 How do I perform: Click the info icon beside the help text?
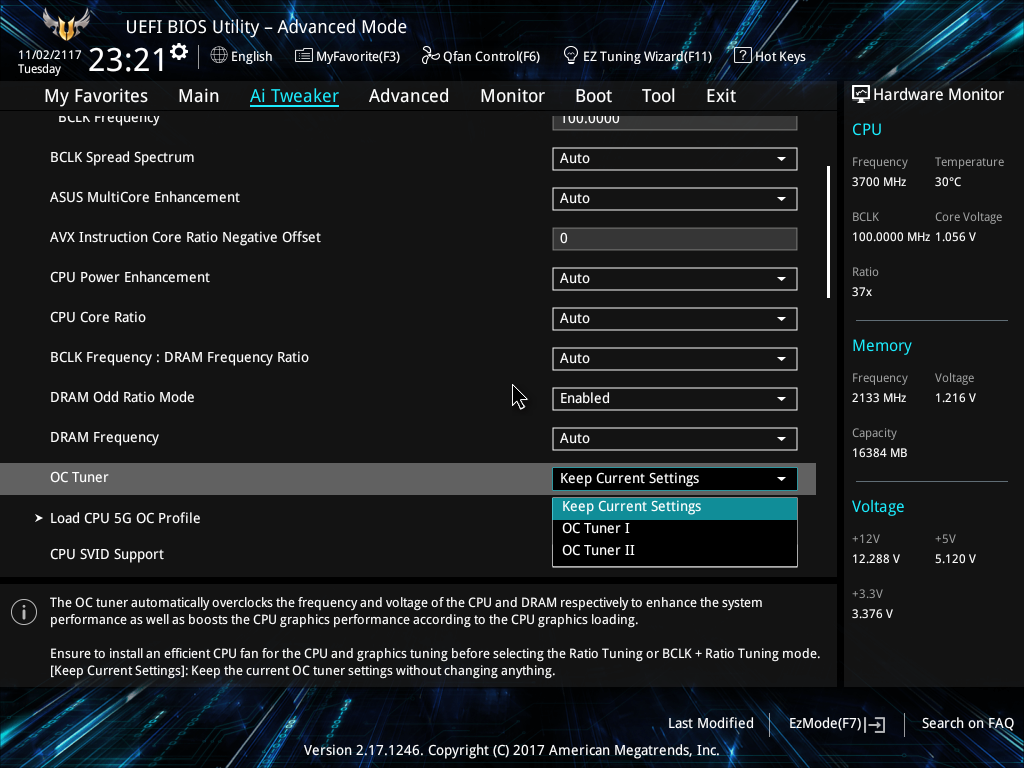tap(23, 612)
